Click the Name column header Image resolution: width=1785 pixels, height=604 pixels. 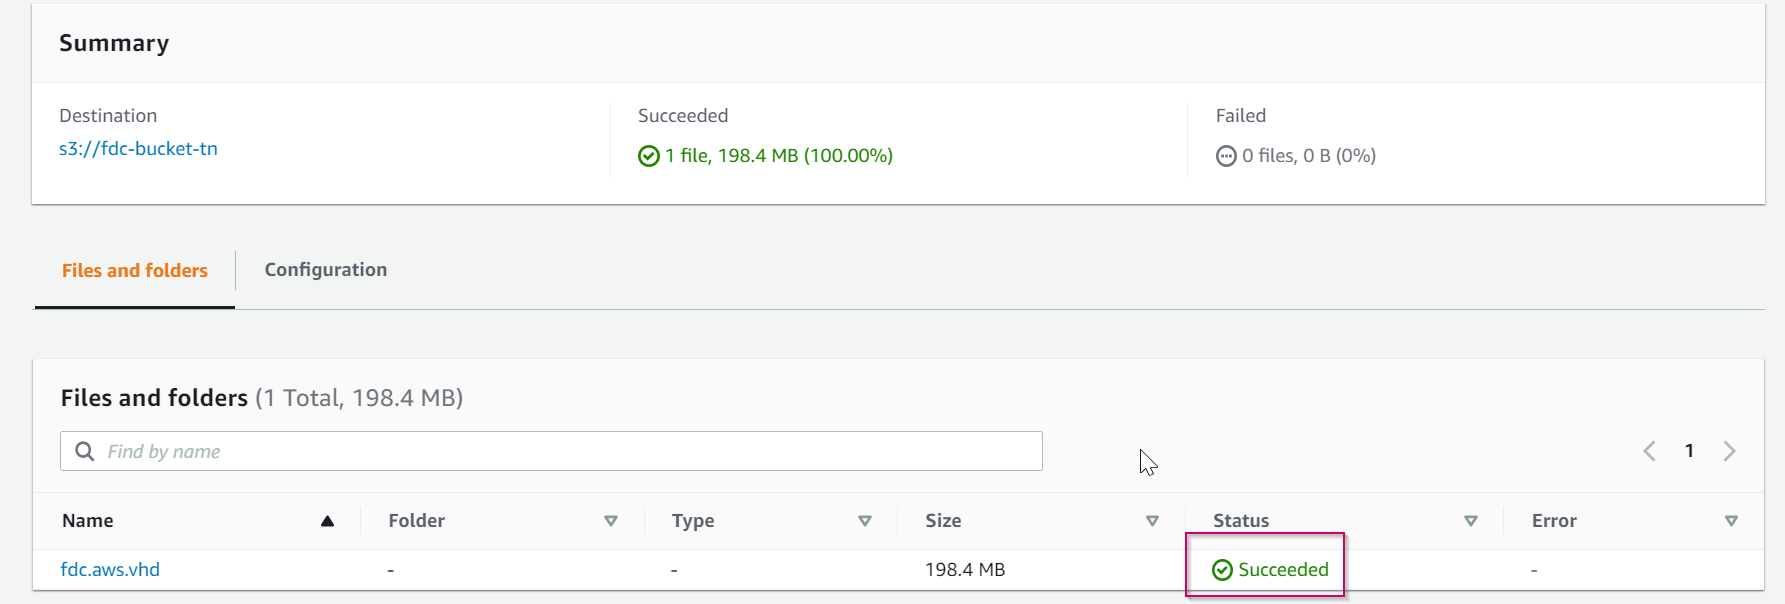(88, 521)
